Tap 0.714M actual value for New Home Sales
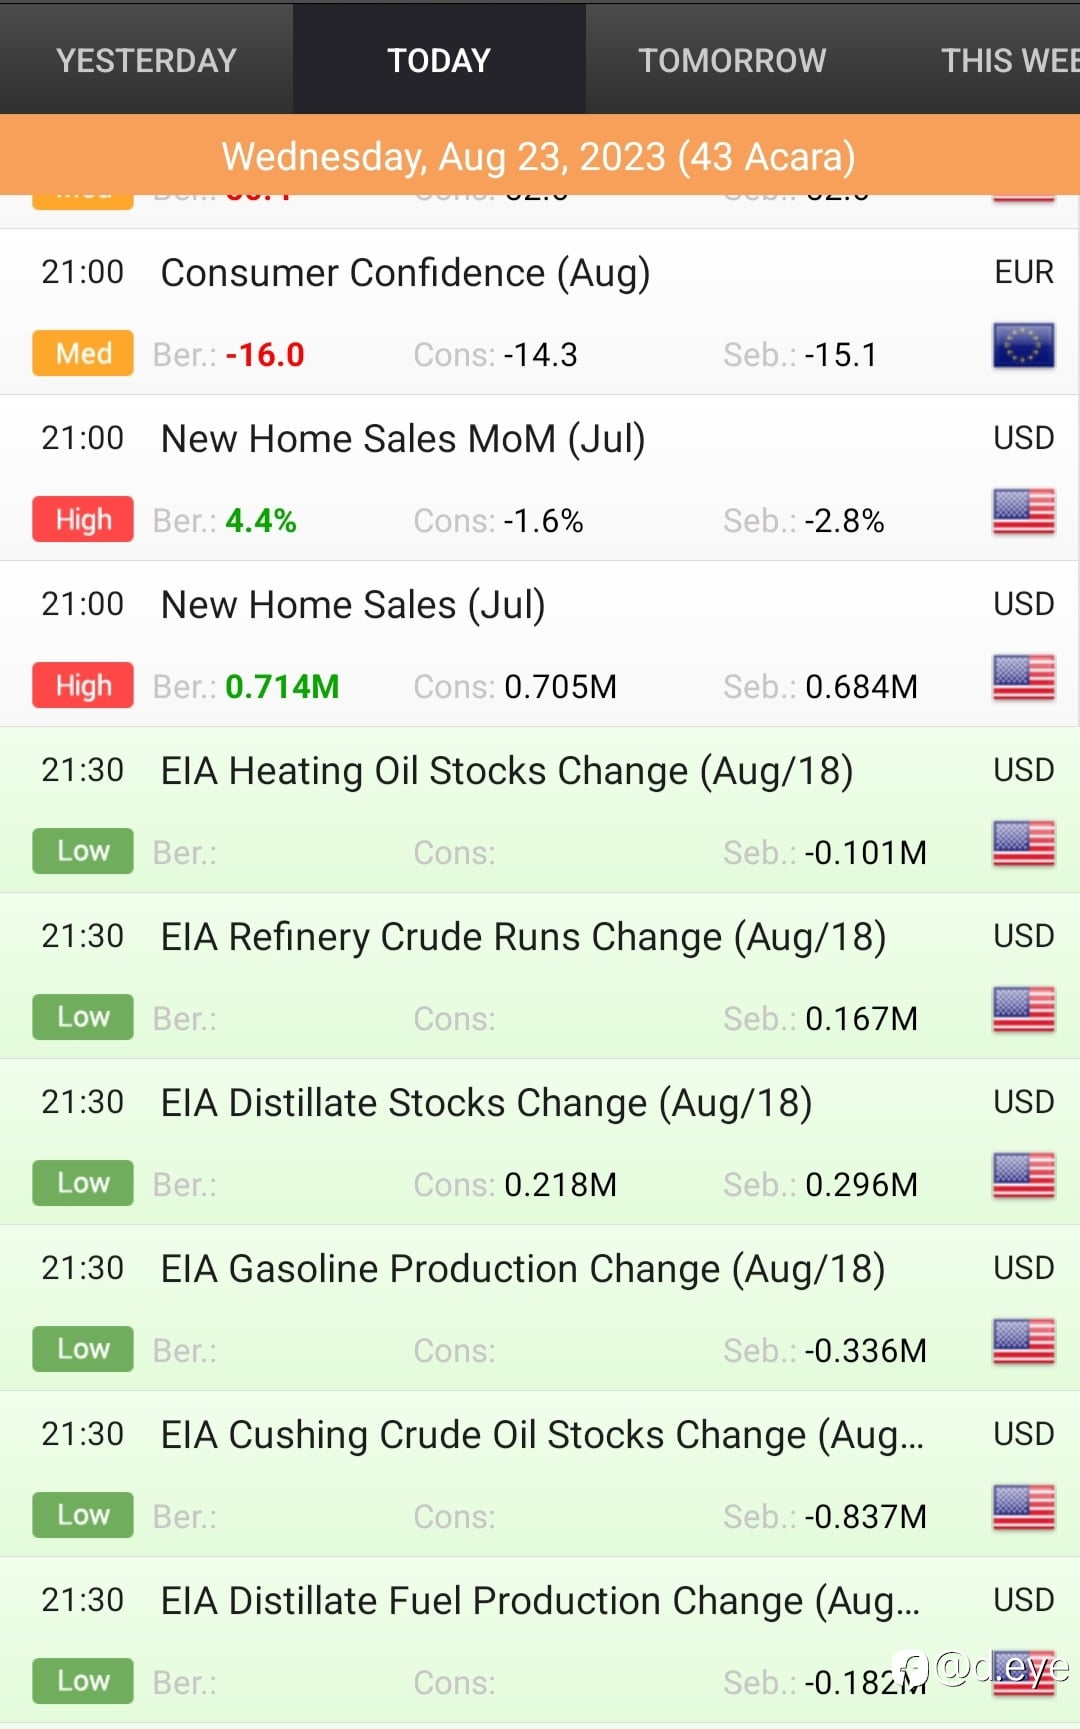 [282, 687]
